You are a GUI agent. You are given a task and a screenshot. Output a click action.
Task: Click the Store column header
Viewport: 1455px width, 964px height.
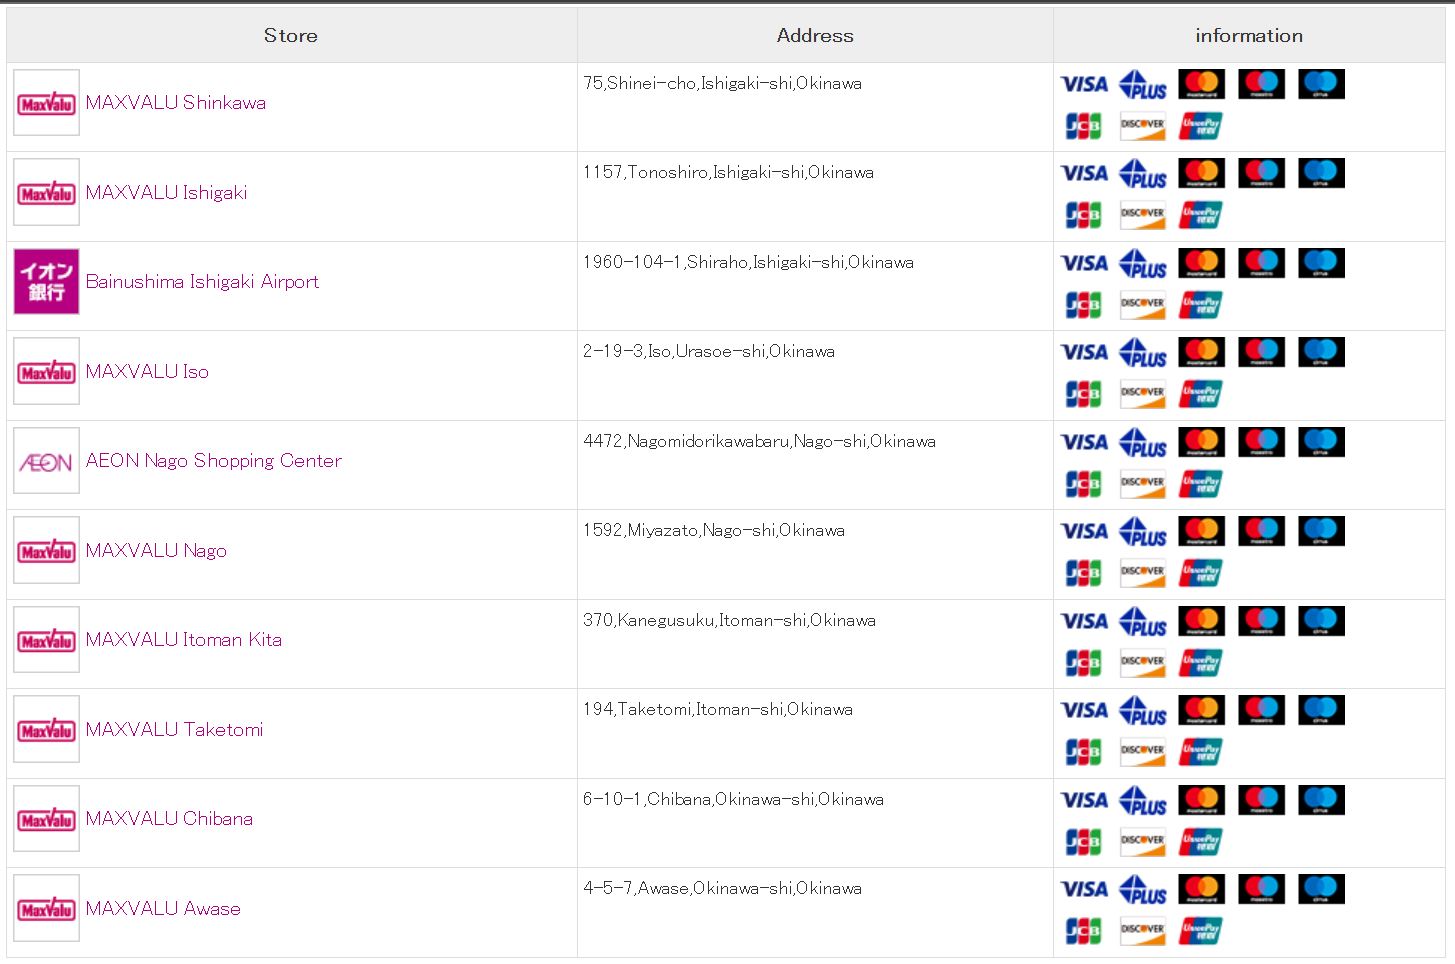[x=291, y=35]
